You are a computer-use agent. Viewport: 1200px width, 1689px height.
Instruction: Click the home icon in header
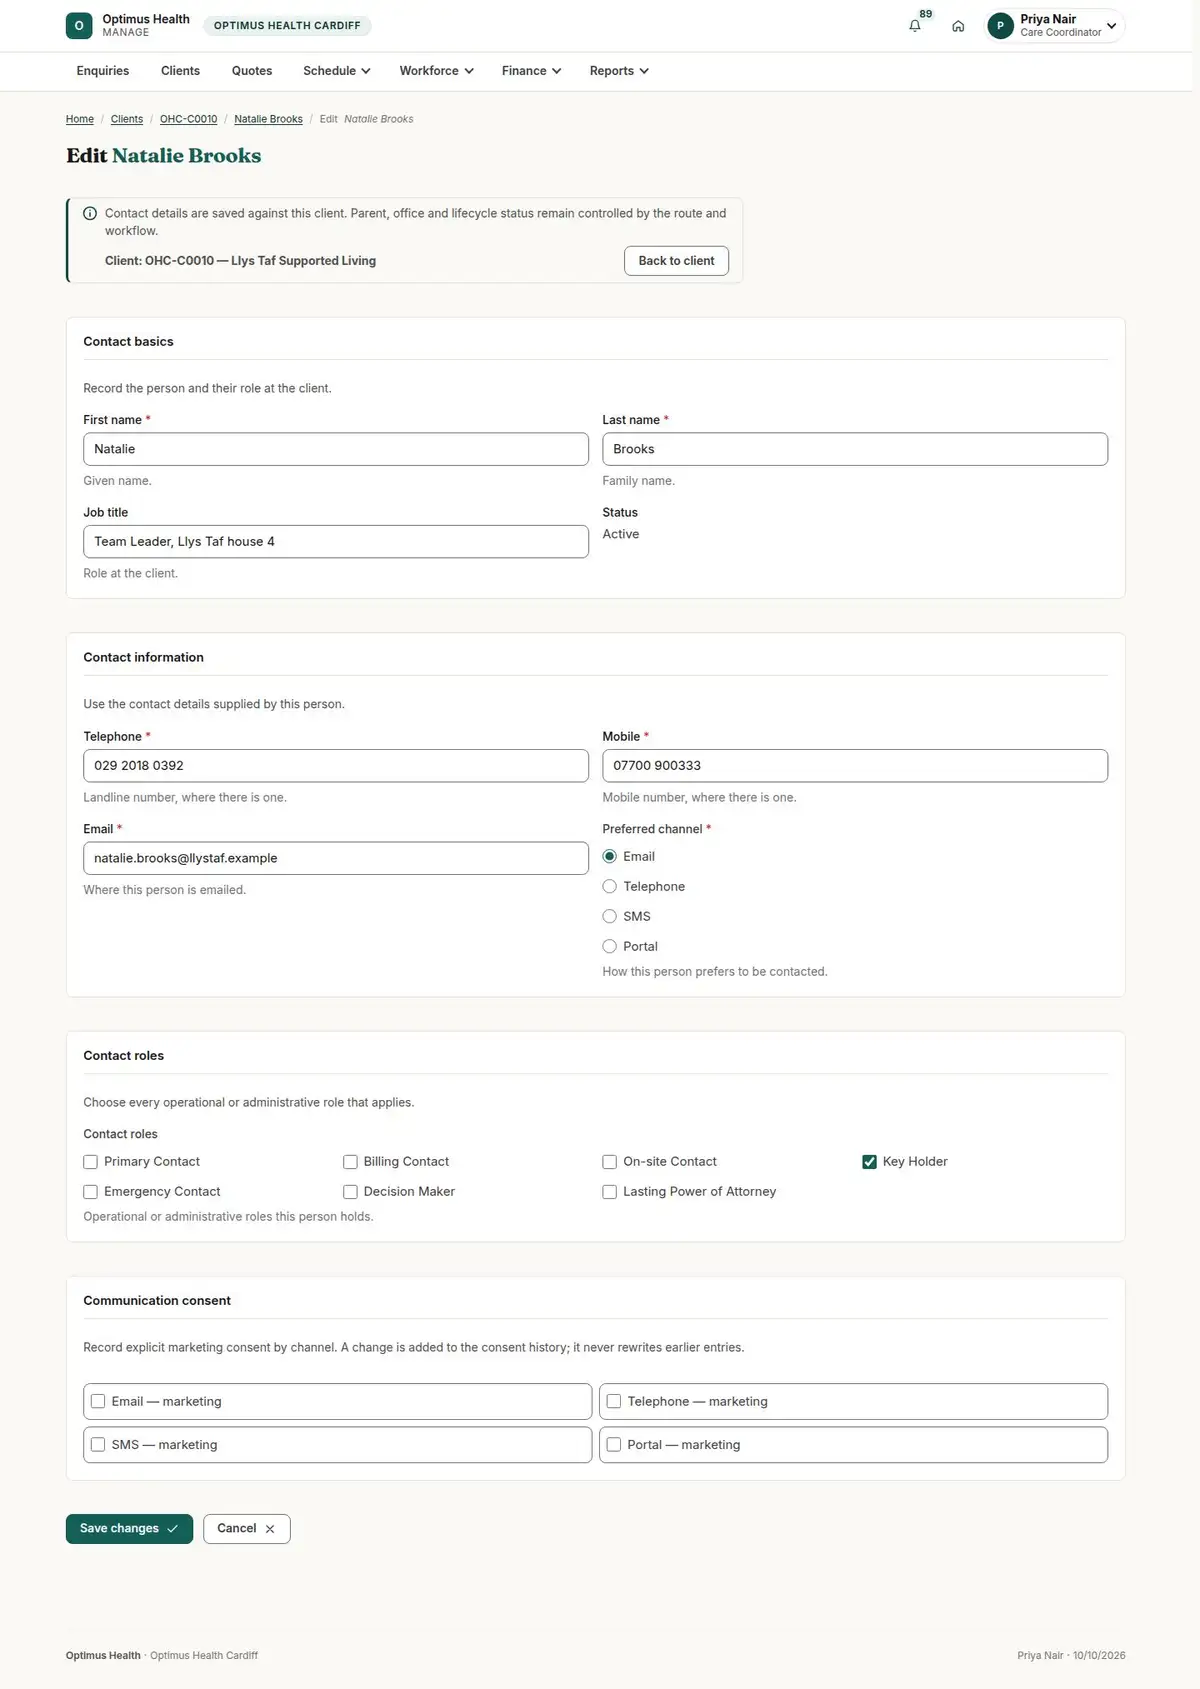958,26
